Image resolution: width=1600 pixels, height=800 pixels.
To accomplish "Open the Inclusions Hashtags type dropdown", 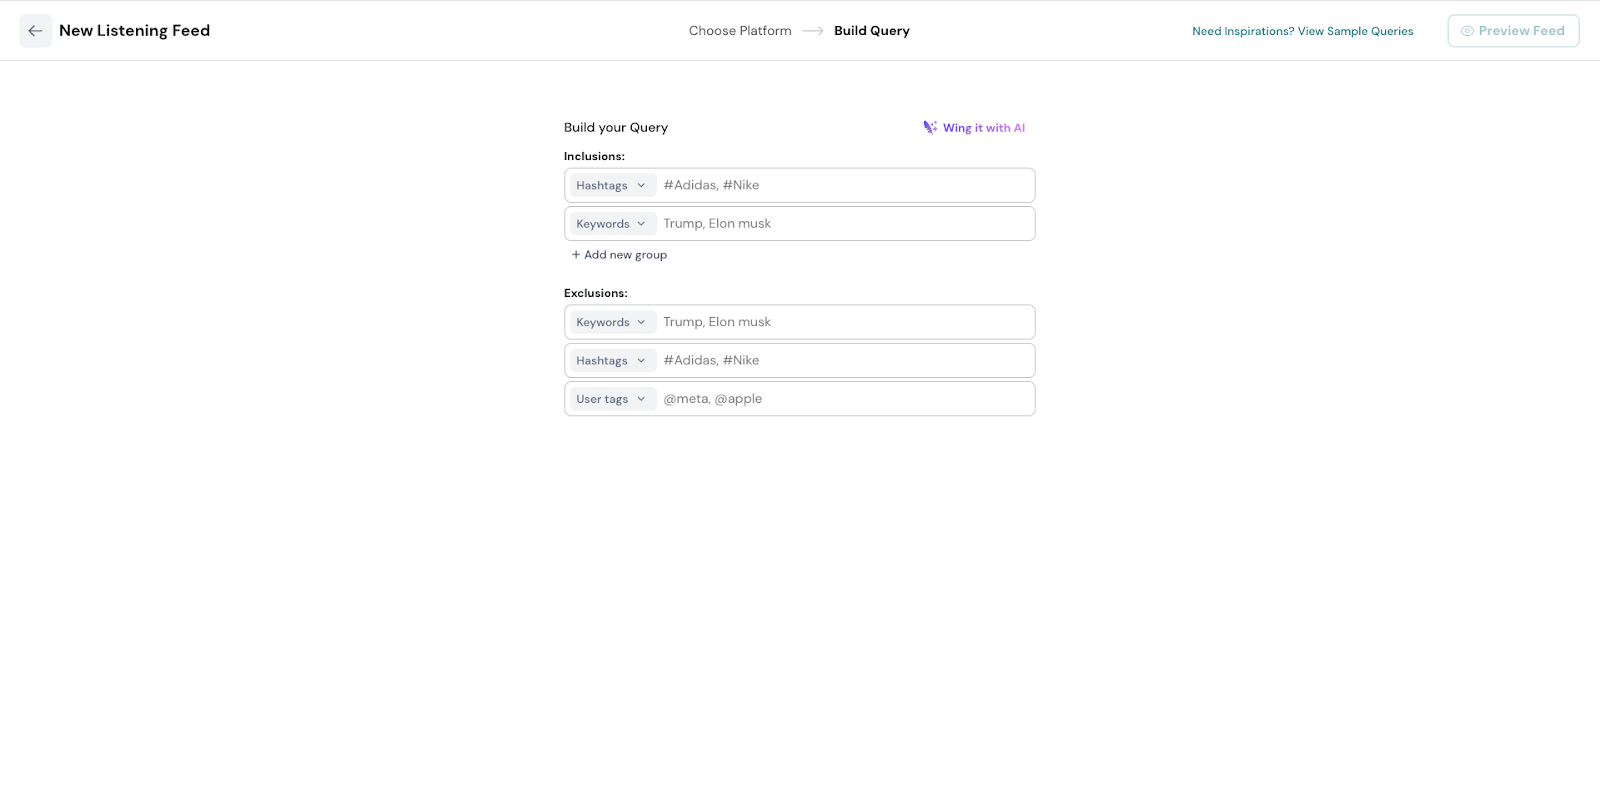I will coord(612,186).
